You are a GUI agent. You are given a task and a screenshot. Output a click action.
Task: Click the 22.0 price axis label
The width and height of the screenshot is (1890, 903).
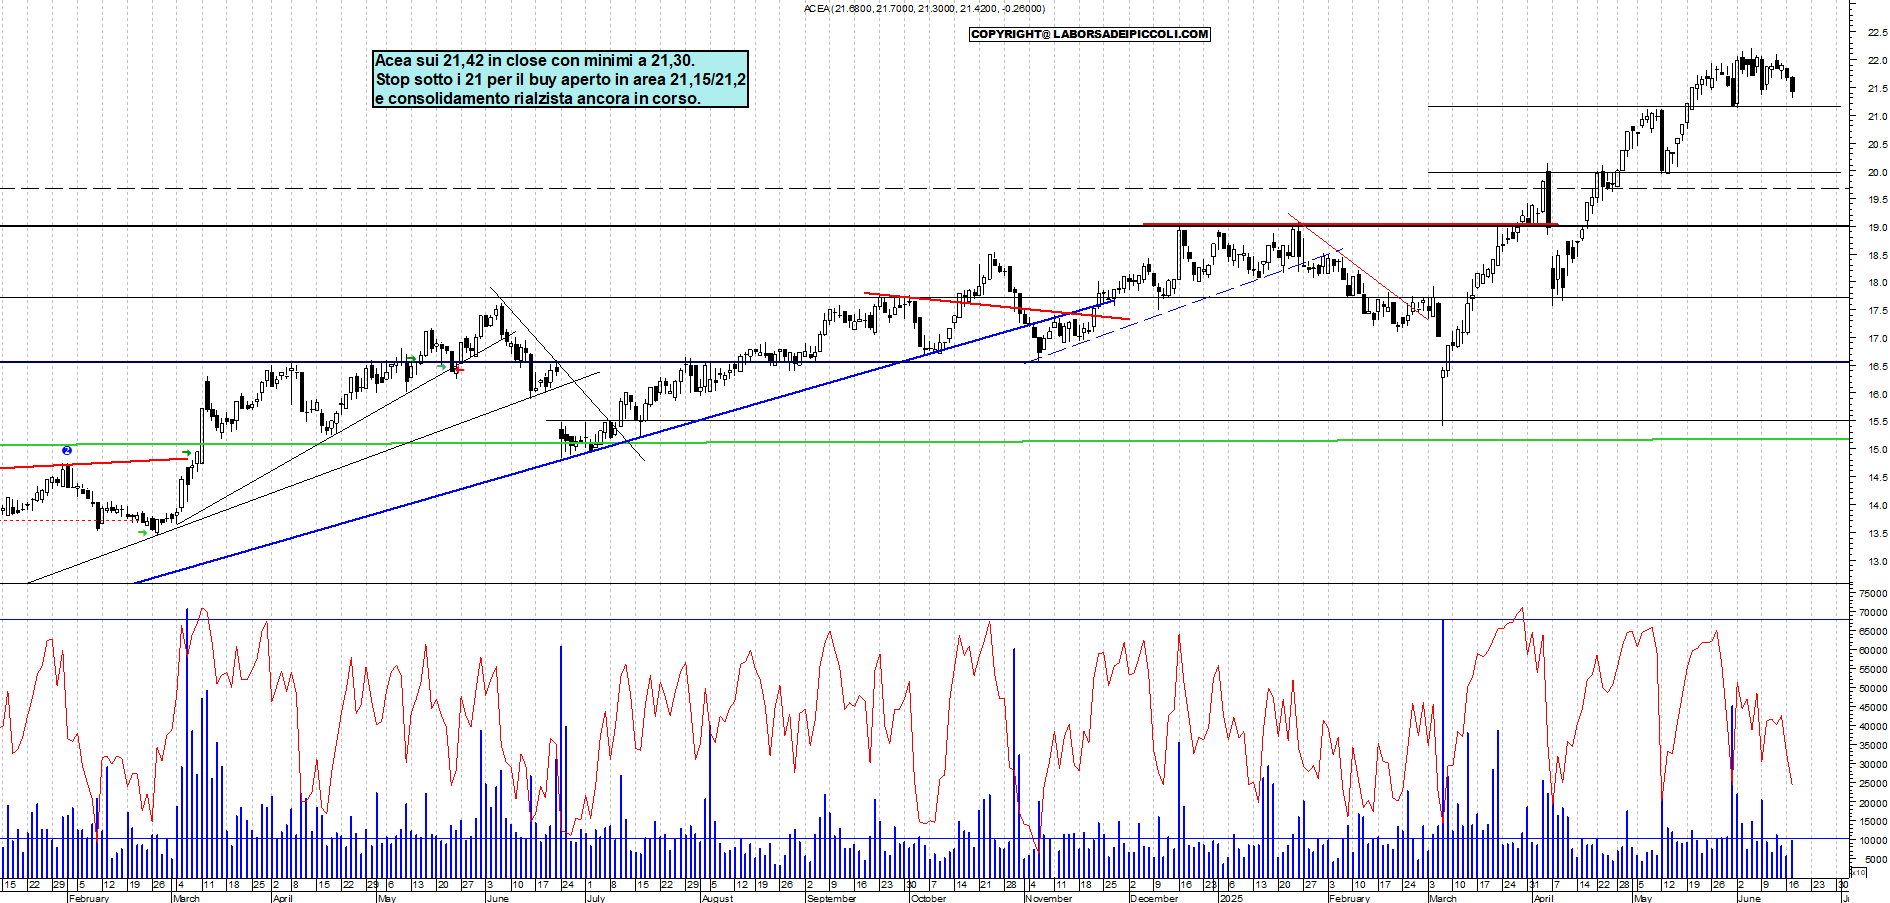coord(1877,61)
